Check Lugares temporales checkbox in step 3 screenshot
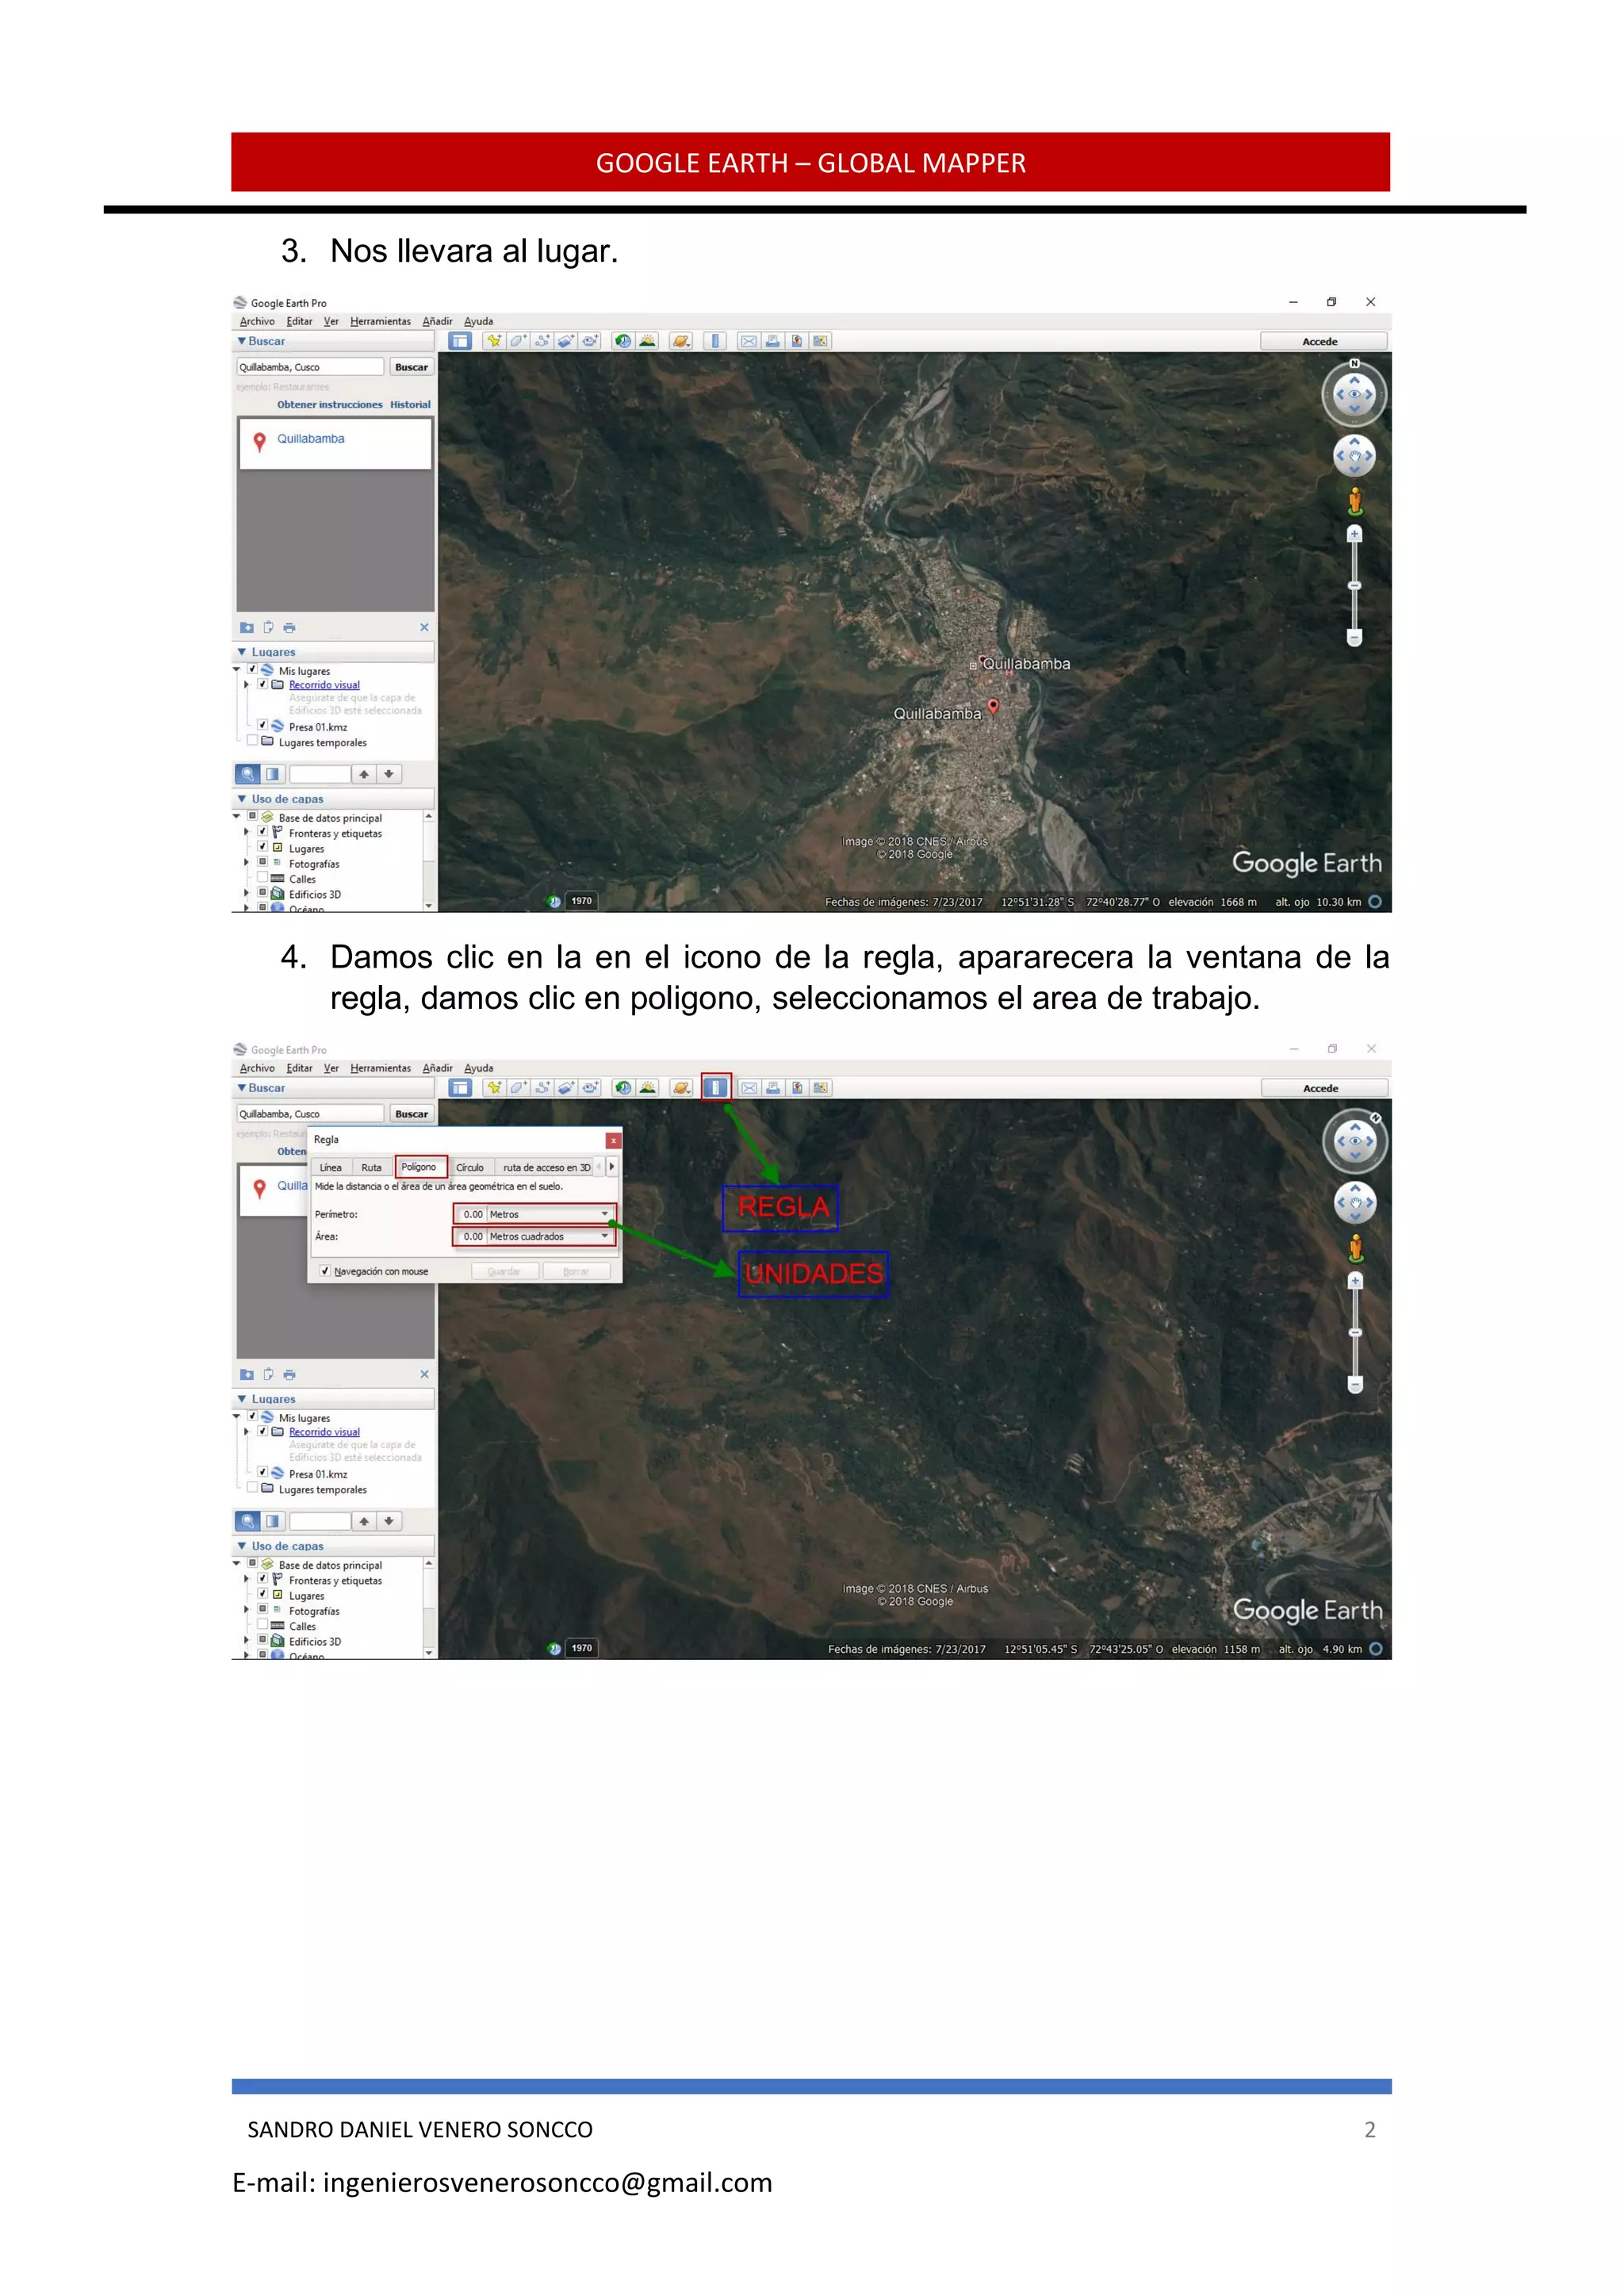The height and width of the screenshot is (2296, 1624). click(253, 741)
